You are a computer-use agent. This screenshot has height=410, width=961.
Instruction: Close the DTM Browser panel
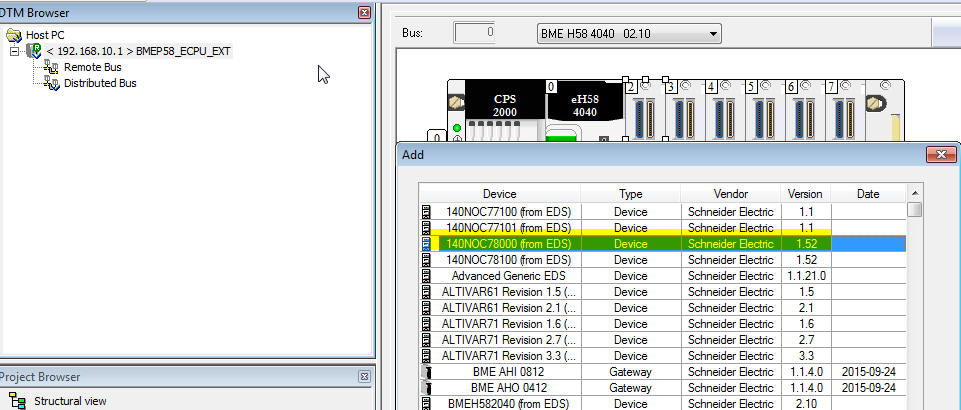click(x=364, y=12)
